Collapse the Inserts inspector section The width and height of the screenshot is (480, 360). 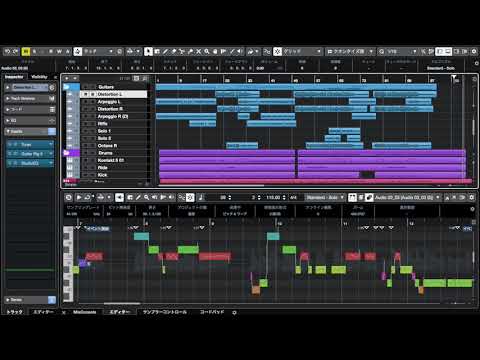pyautogui.click(x=29, y=131)
